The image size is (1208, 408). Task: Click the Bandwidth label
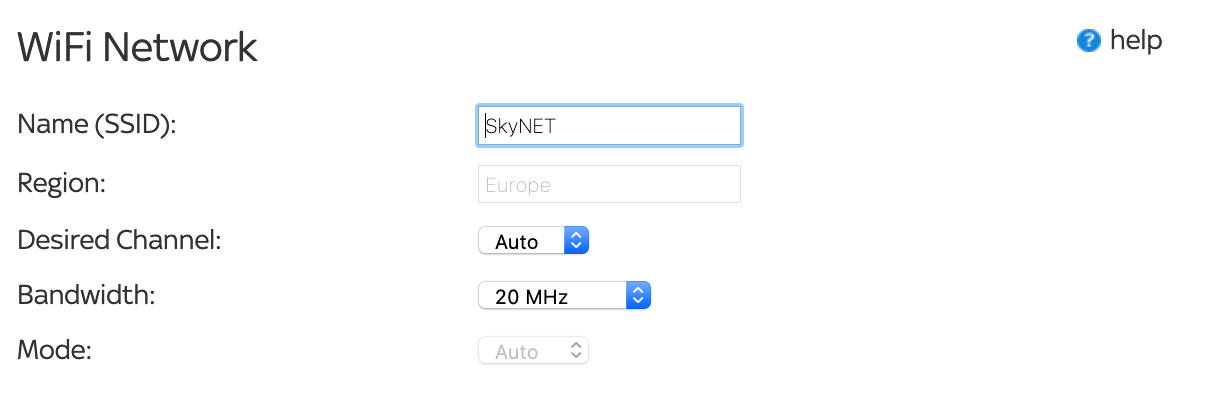coord(85,295)
